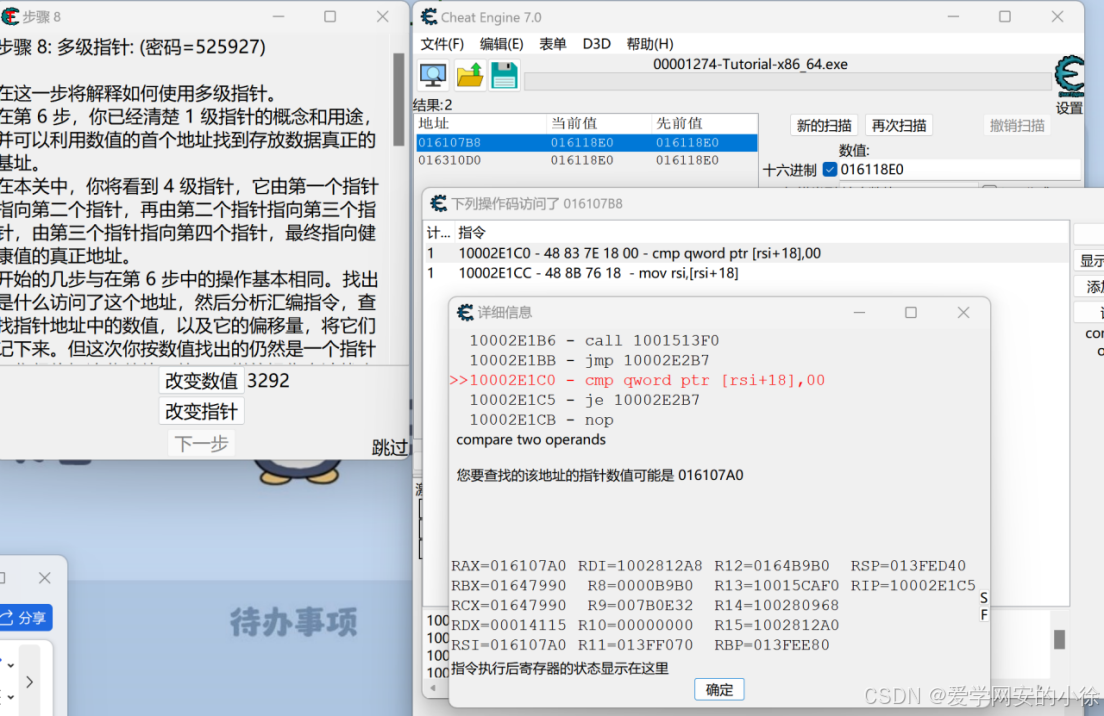
Task: Select the mov rsi,[rsi+18] opcode row
Action: [746, 273]
